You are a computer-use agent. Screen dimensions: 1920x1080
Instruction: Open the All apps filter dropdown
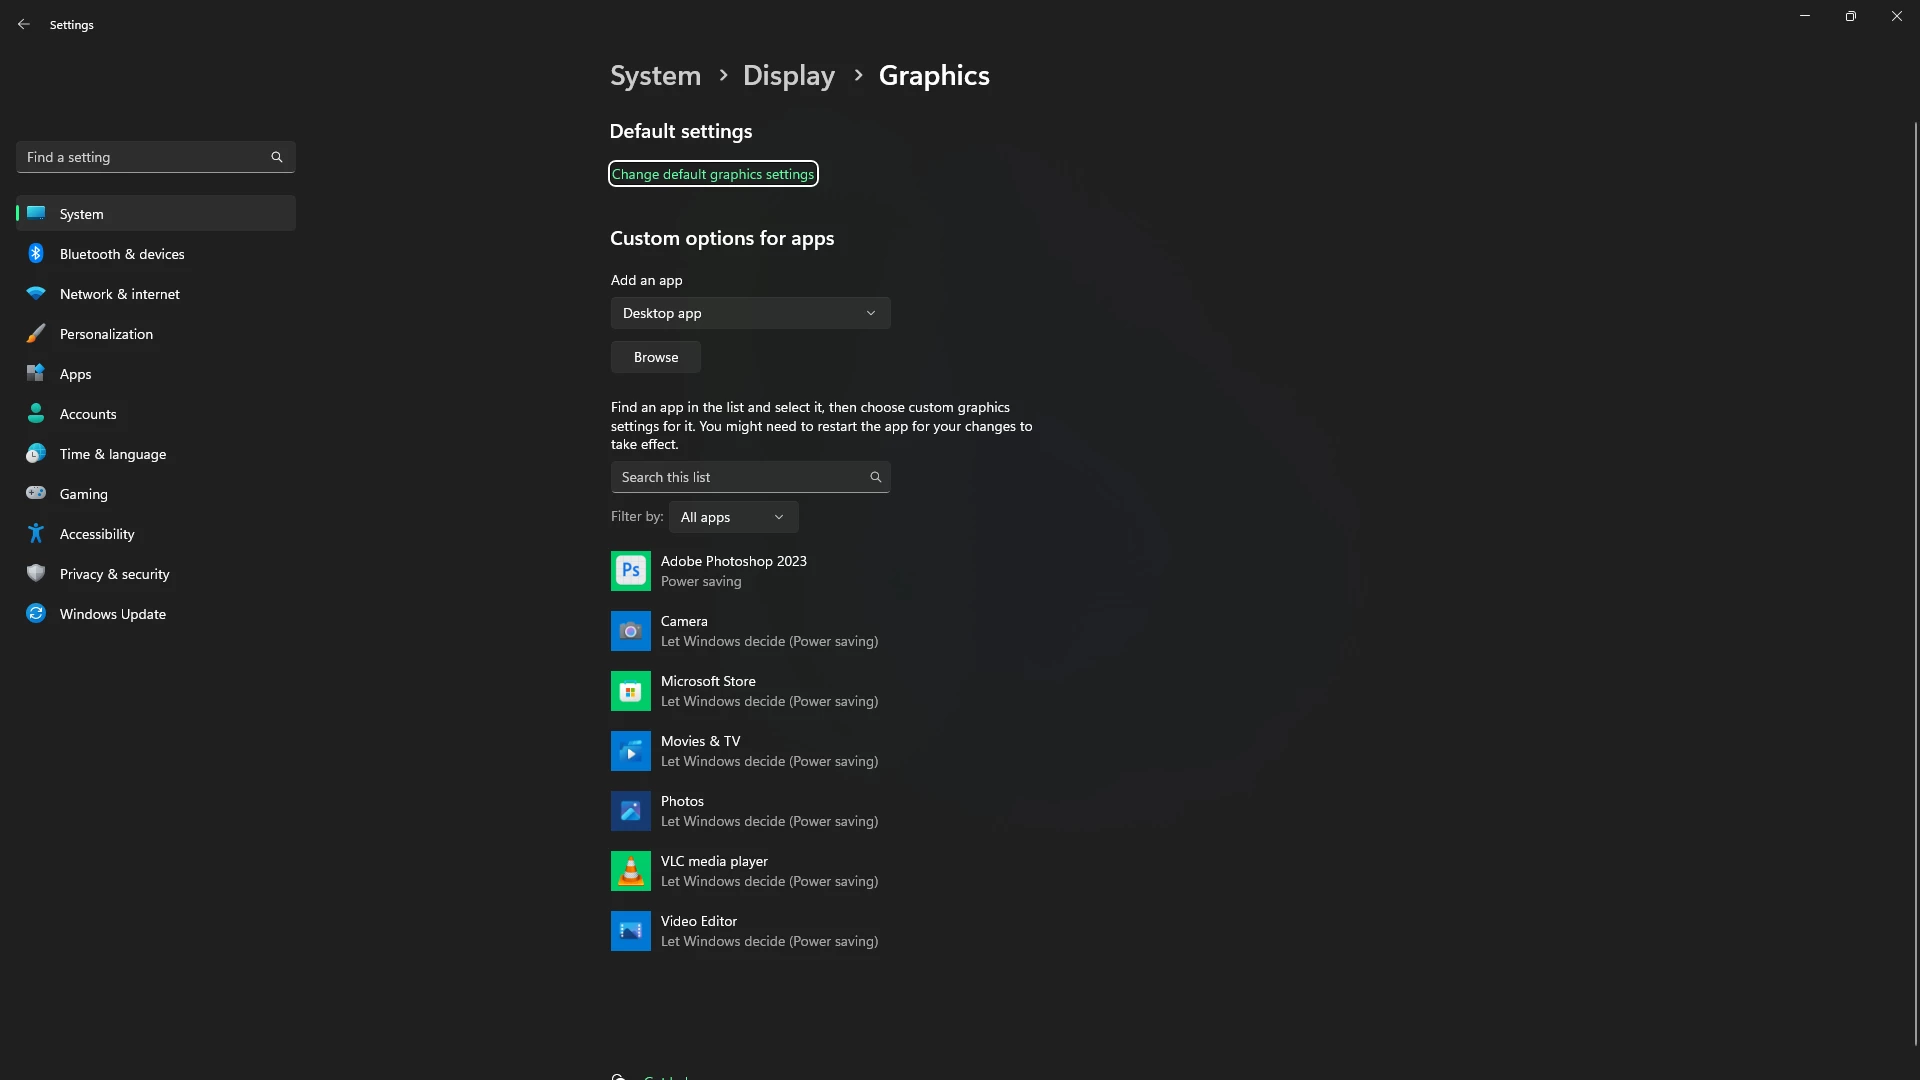click(x=733, y=517)
